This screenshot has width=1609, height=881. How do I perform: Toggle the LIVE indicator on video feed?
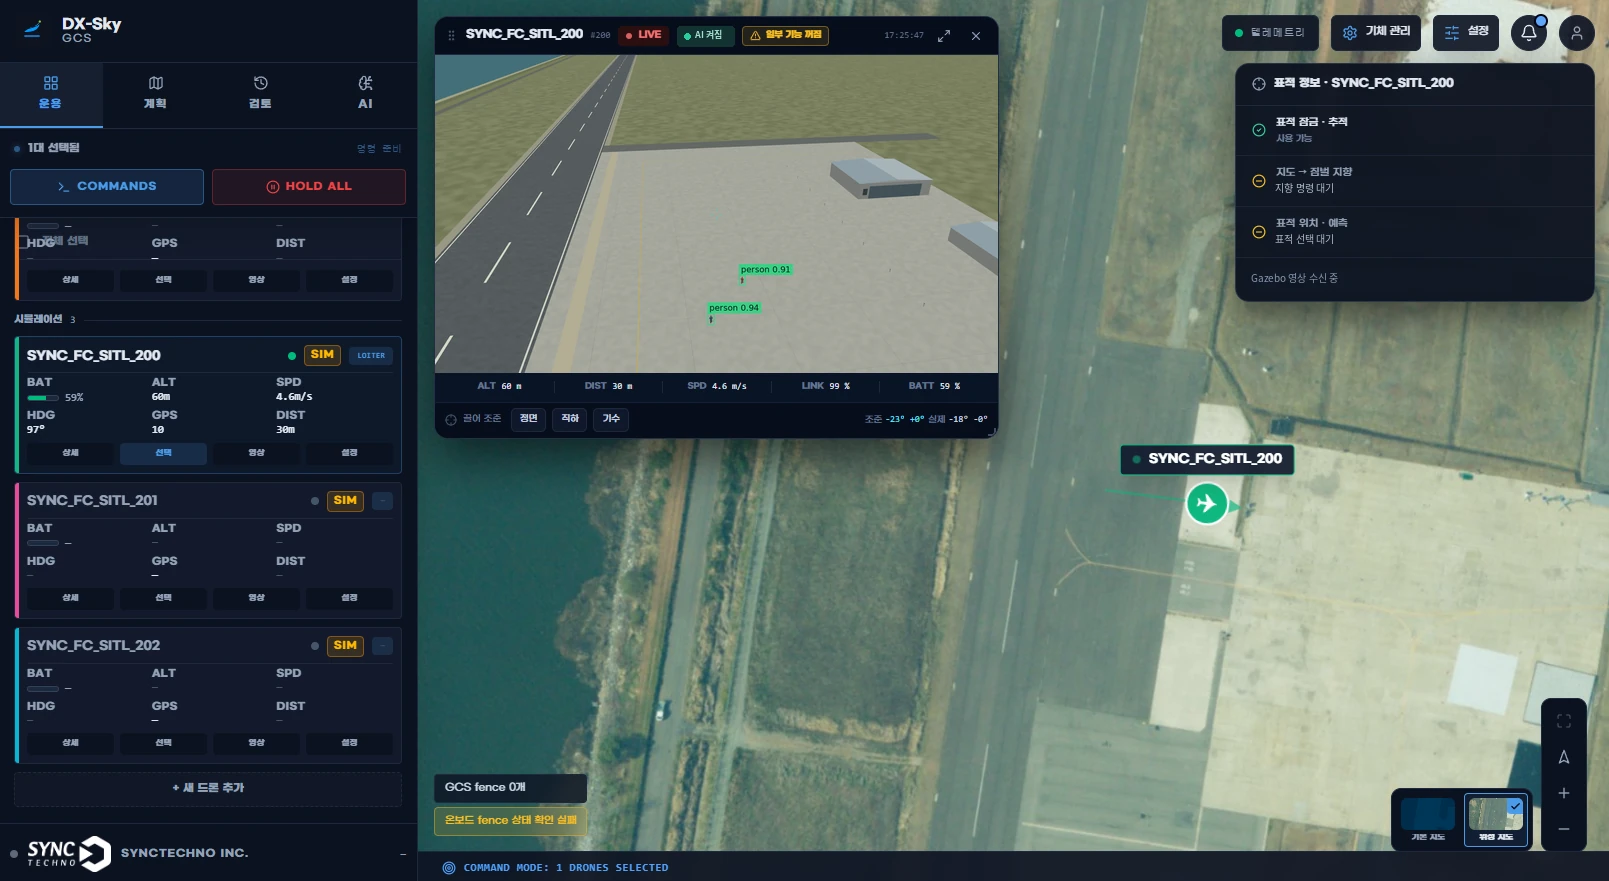pos(644,35)
